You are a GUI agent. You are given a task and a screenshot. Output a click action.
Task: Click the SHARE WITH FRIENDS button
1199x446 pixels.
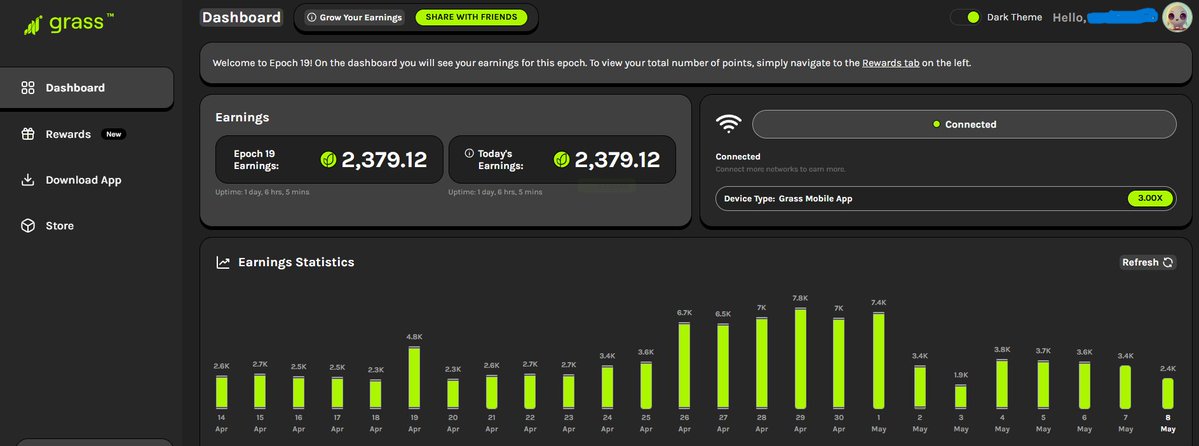point(471,17)
